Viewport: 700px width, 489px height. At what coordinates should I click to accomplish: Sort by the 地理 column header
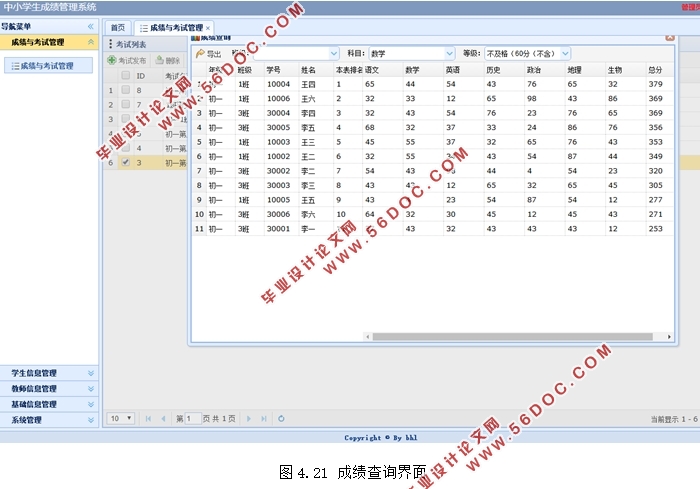[x=585, y=70]
